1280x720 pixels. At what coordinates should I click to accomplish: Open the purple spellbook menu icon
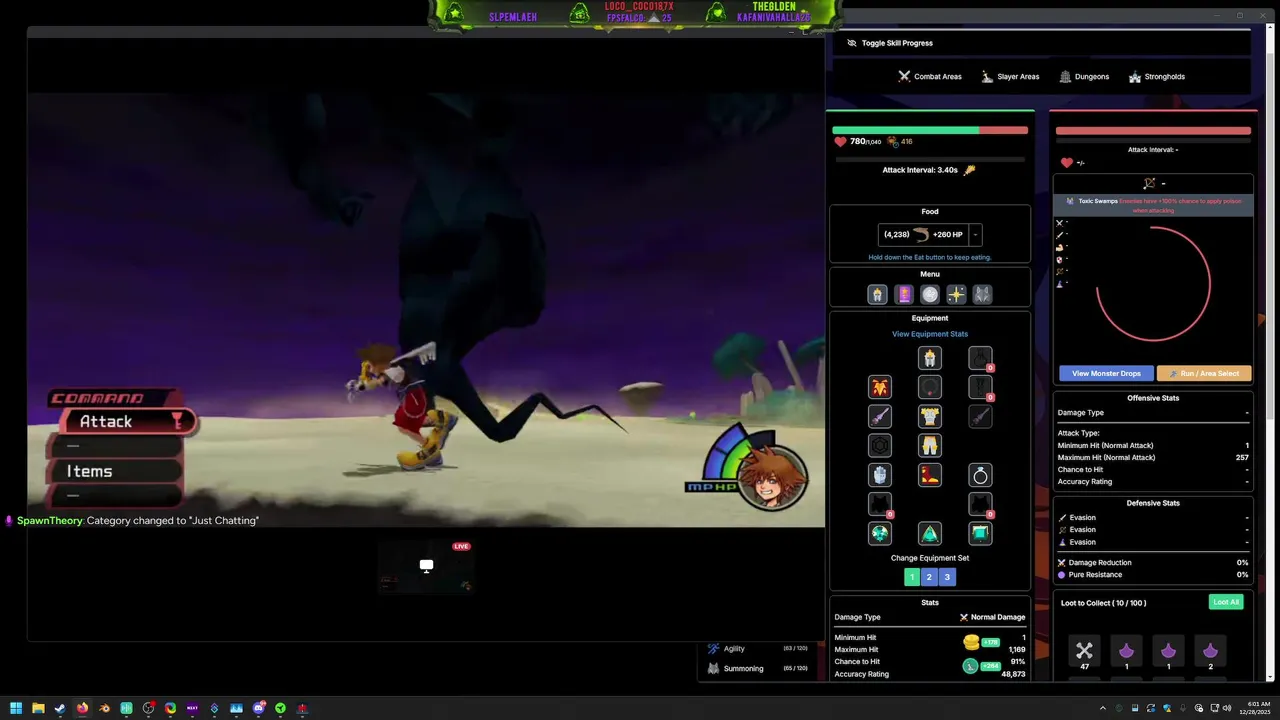[x=904, y=294]
